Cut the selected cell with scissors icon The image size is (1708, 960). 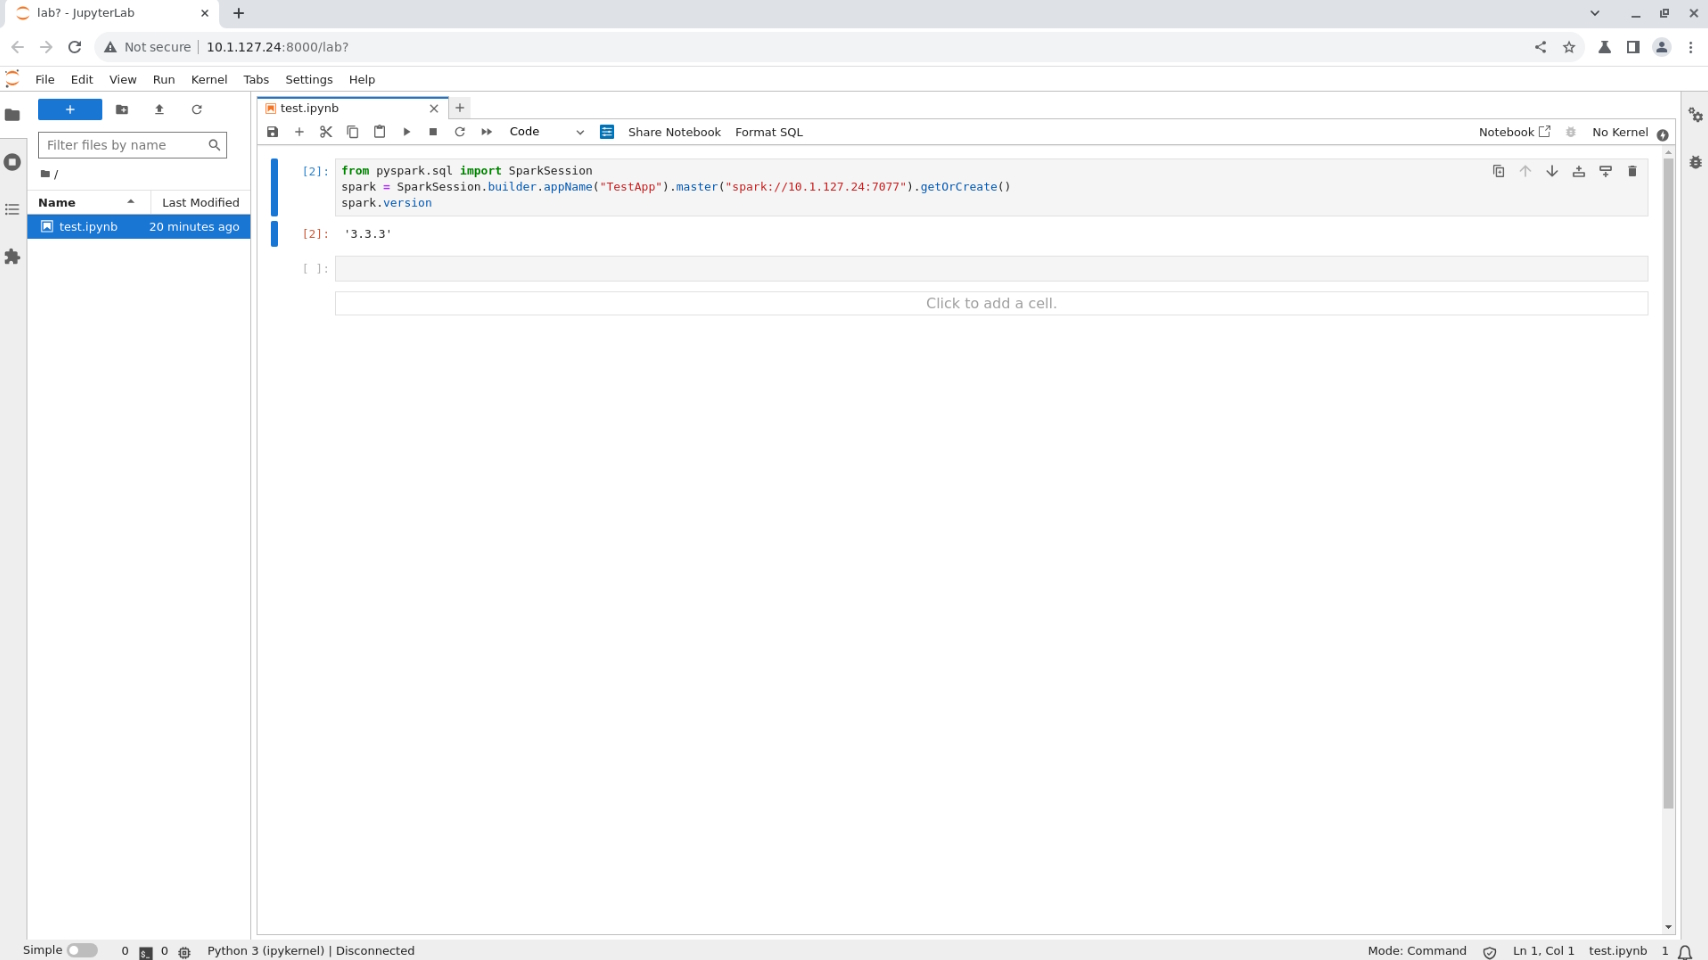(x=326, y=131)
